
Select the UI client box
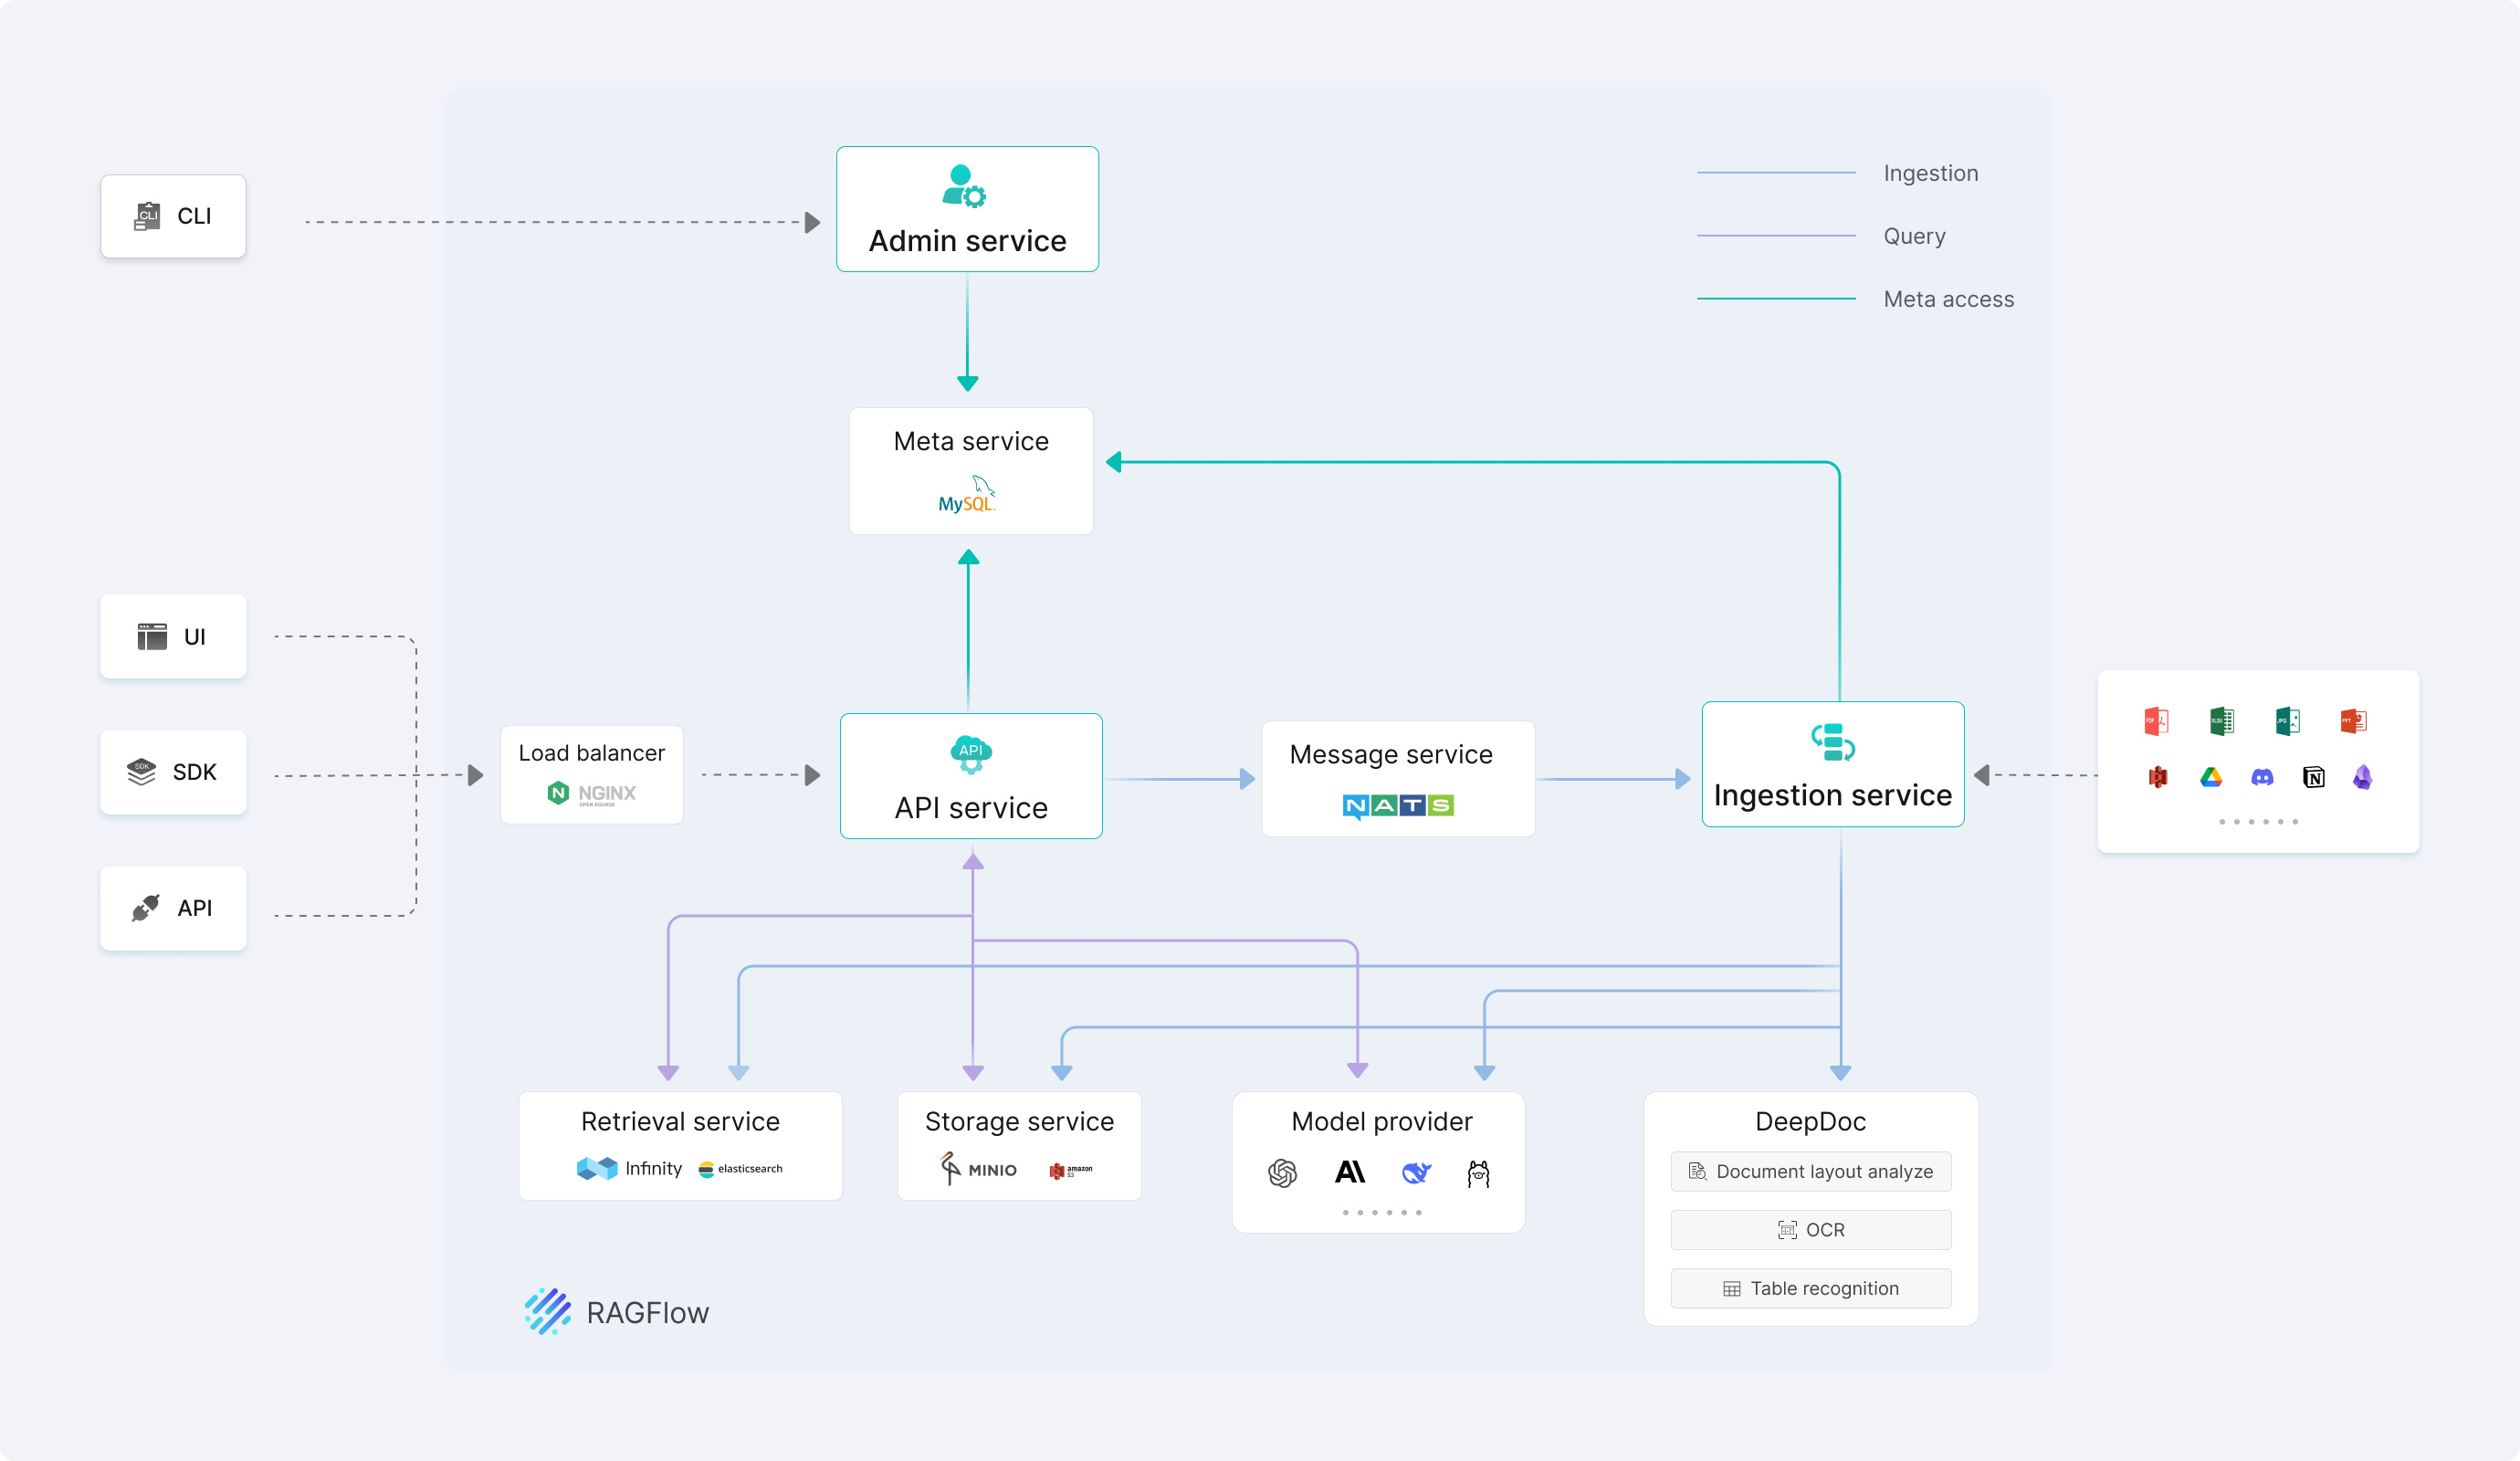tap(173, 637)
